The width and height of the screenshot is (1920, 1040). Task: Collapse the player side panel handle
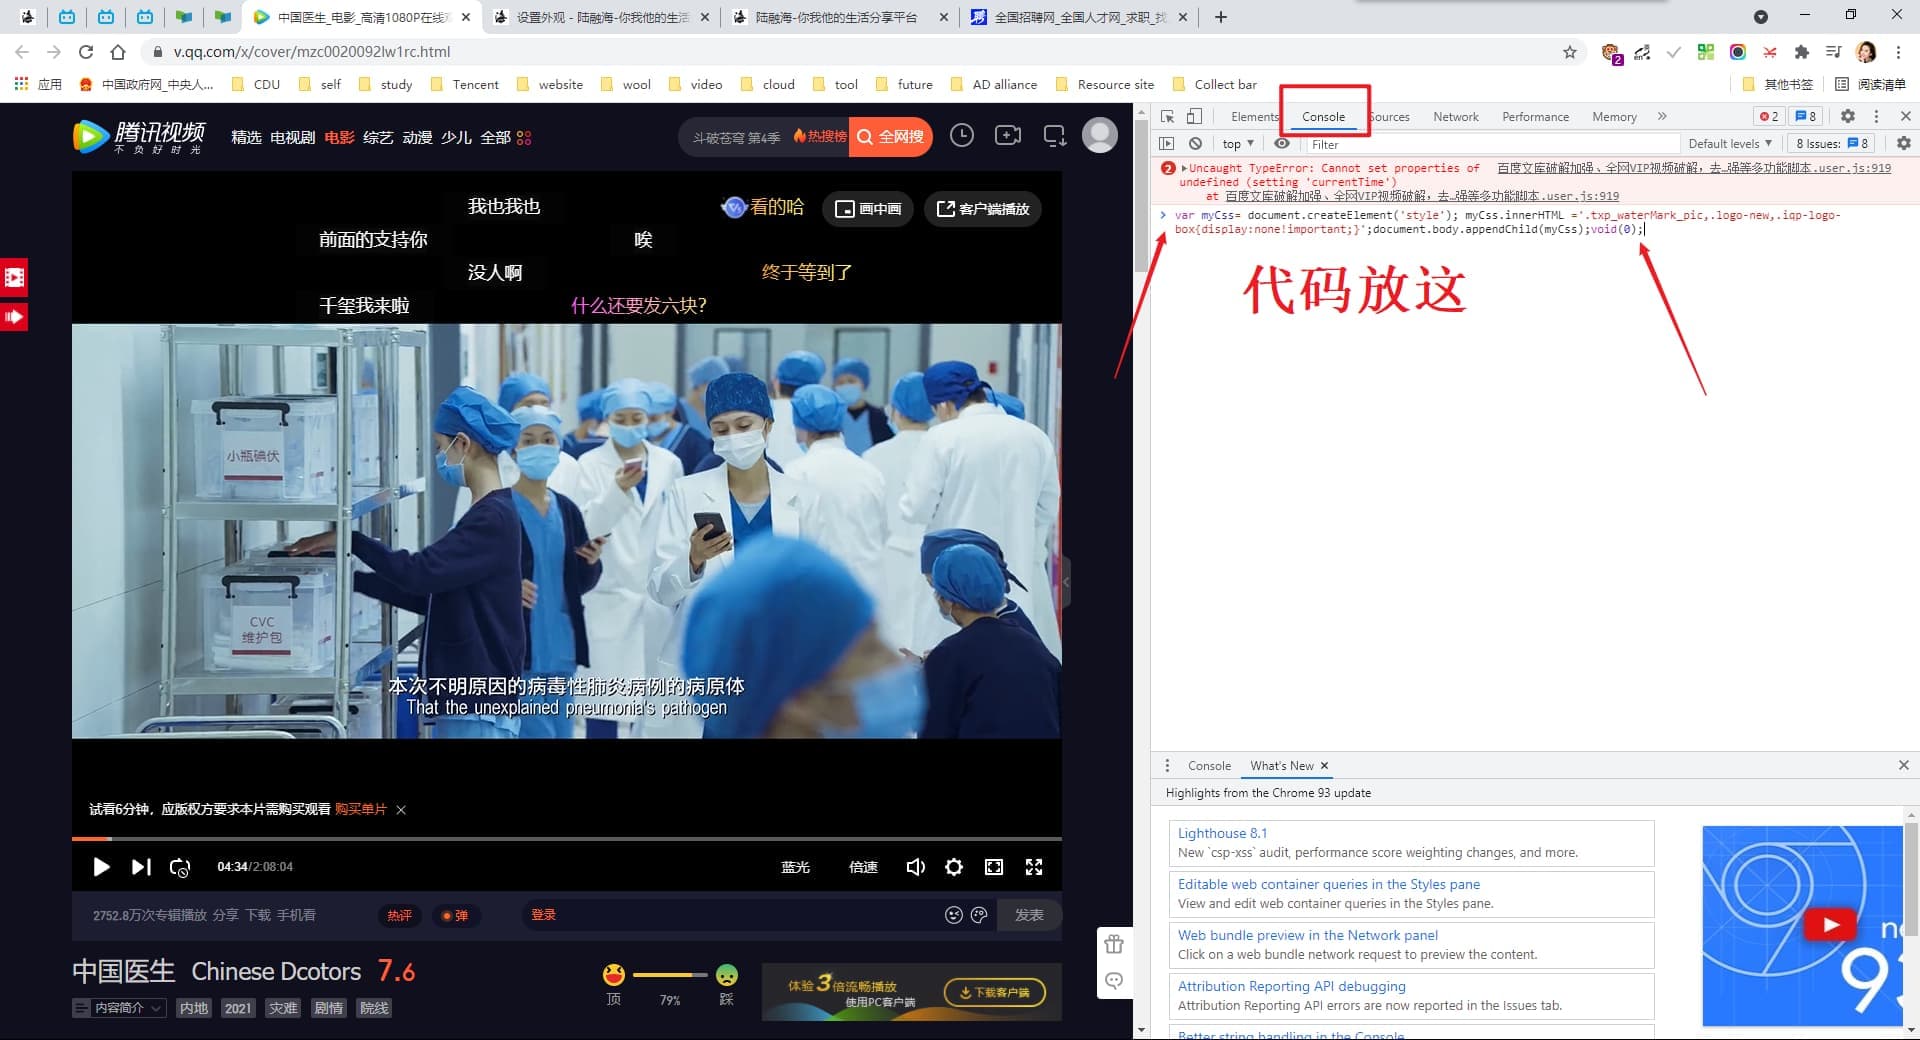(x=1066, y=581)
